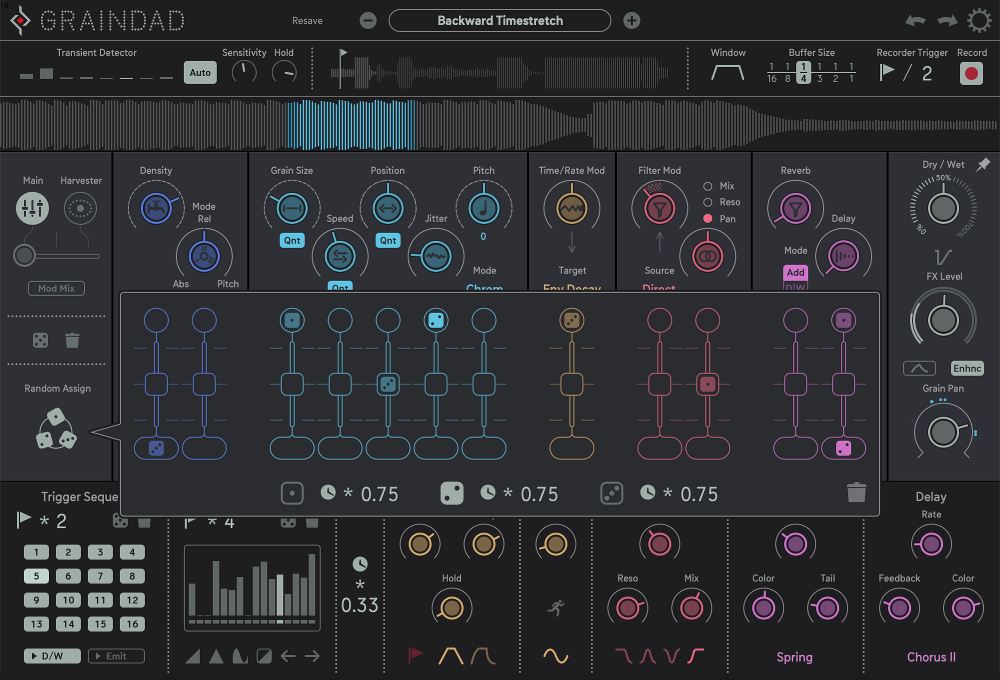
Task: Click the plus button beside the preset name
Action: click(x=631, y=20)
